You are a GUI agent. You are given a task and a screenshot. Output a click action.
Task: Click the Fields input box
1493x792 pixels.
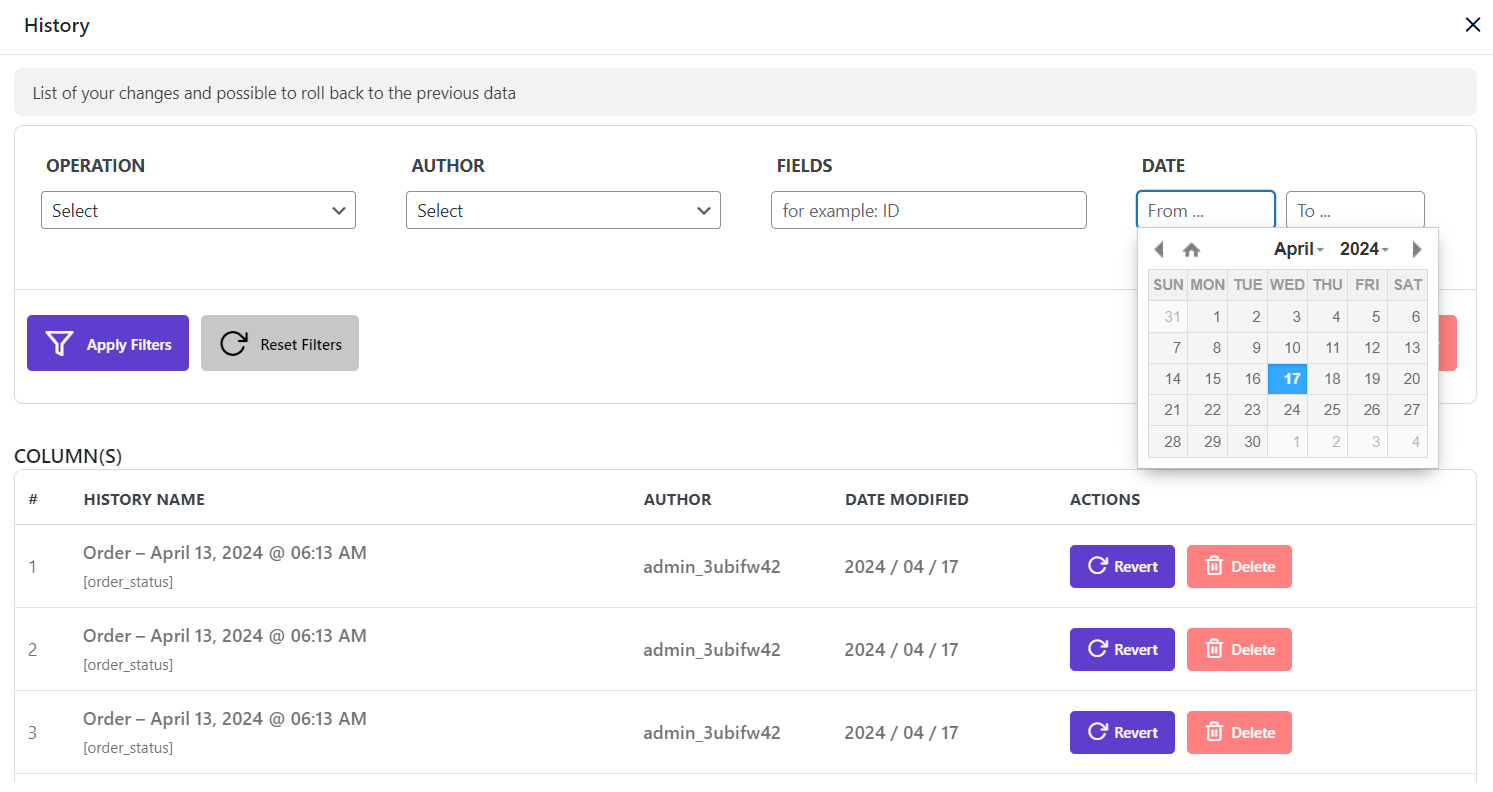click(928, 210)
